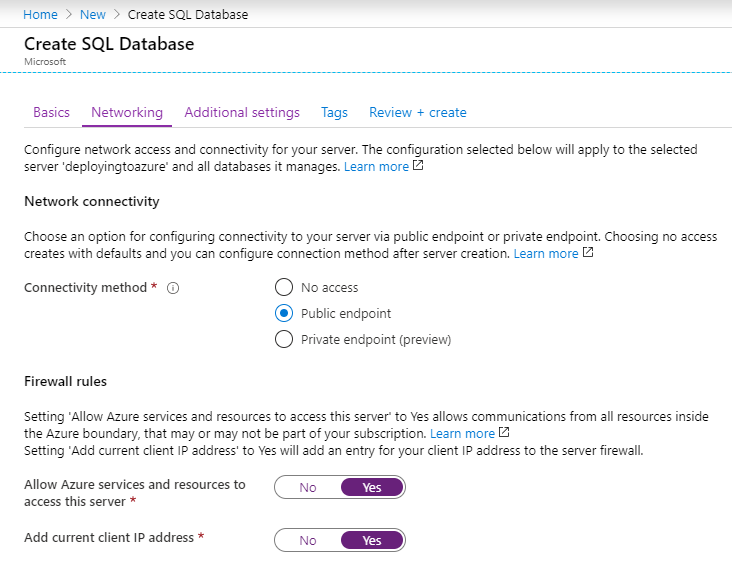
Task: Select the Networking tab
Action: pos(127,112)
